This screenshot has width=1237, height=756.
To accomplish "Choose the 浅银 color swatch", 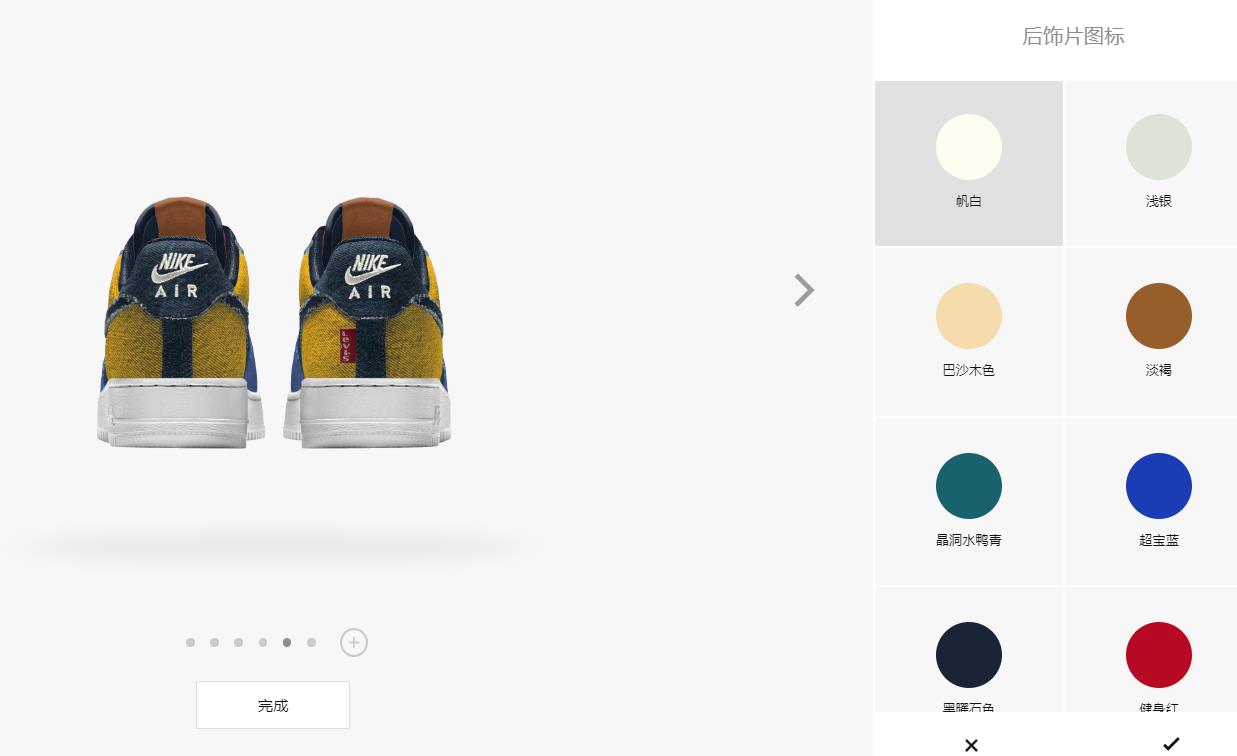I will (x=1159, y=147).
